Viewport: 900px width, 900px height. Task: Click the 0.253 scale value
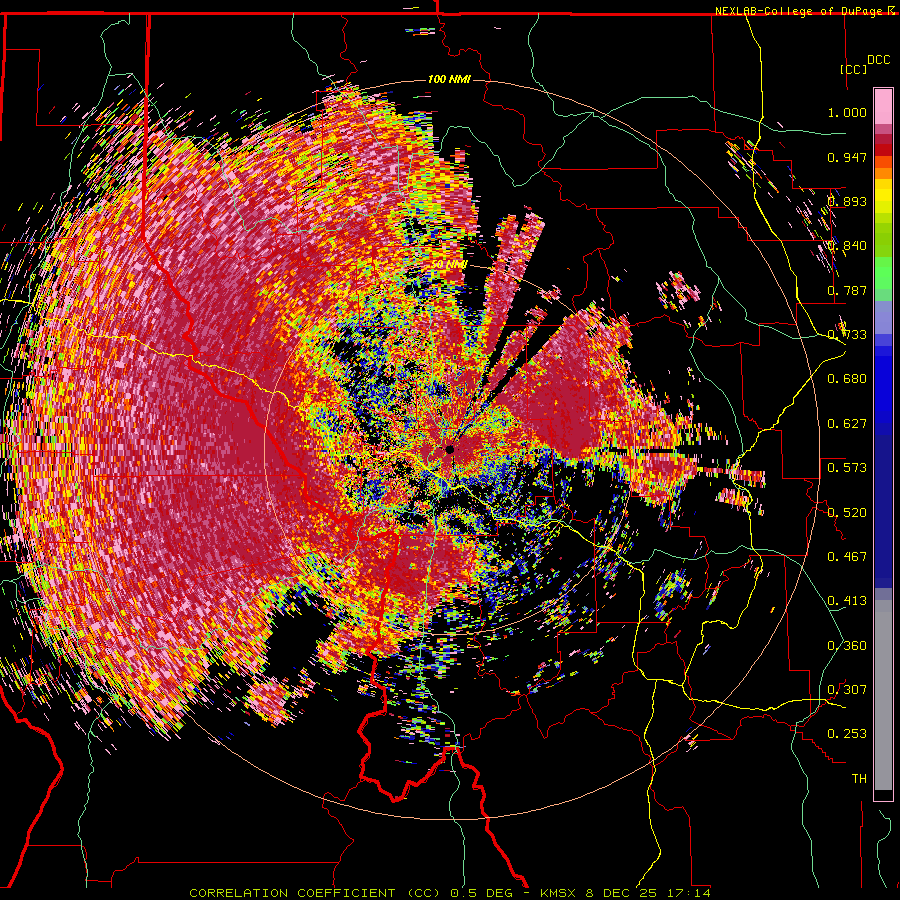[847, 734]
